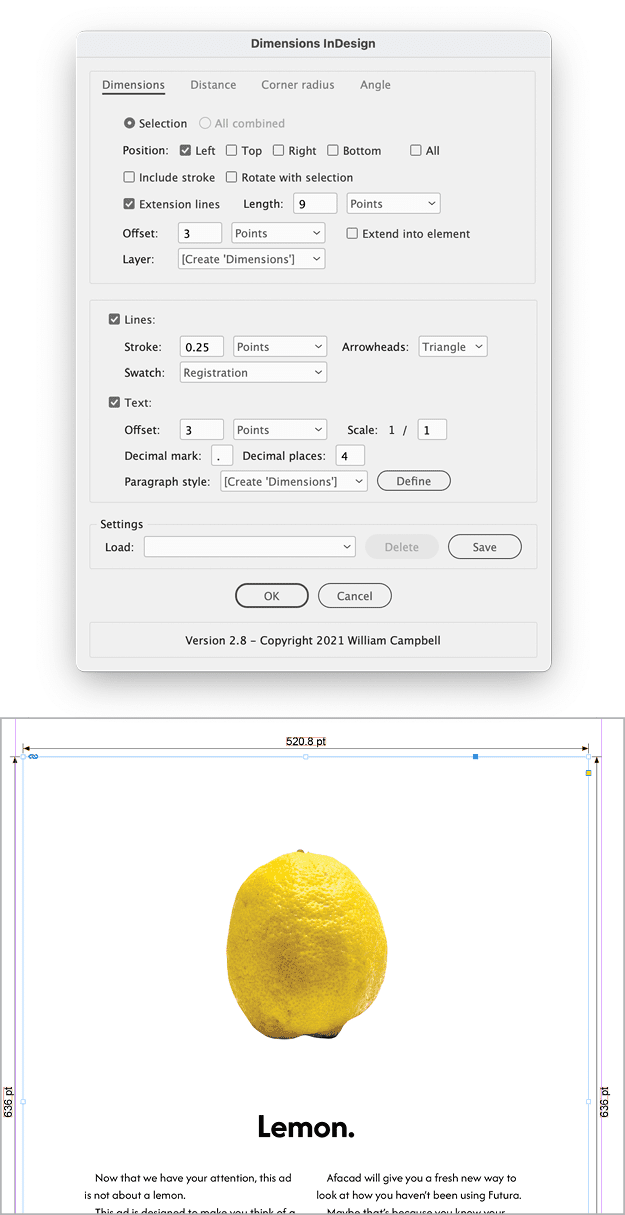Click the version copyright text
Image resolution: width=625 pixels, height=1215 pixels.
[313, 640]
